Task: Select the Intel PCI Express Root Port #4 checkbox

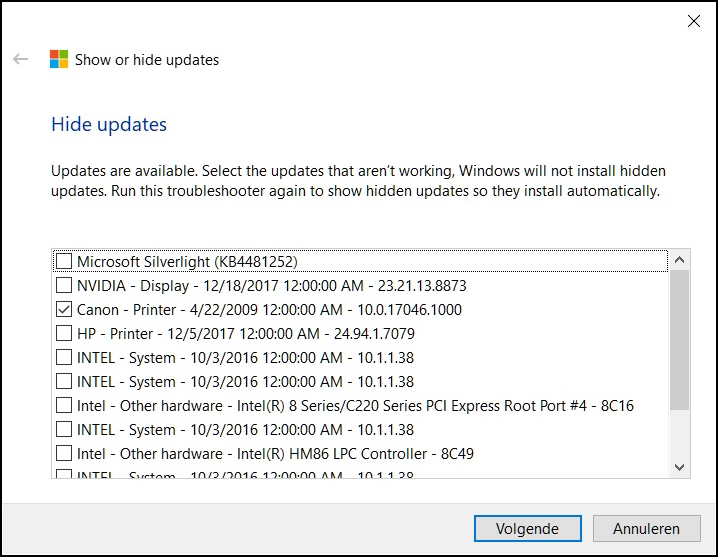Action: [x=64, y=405]
